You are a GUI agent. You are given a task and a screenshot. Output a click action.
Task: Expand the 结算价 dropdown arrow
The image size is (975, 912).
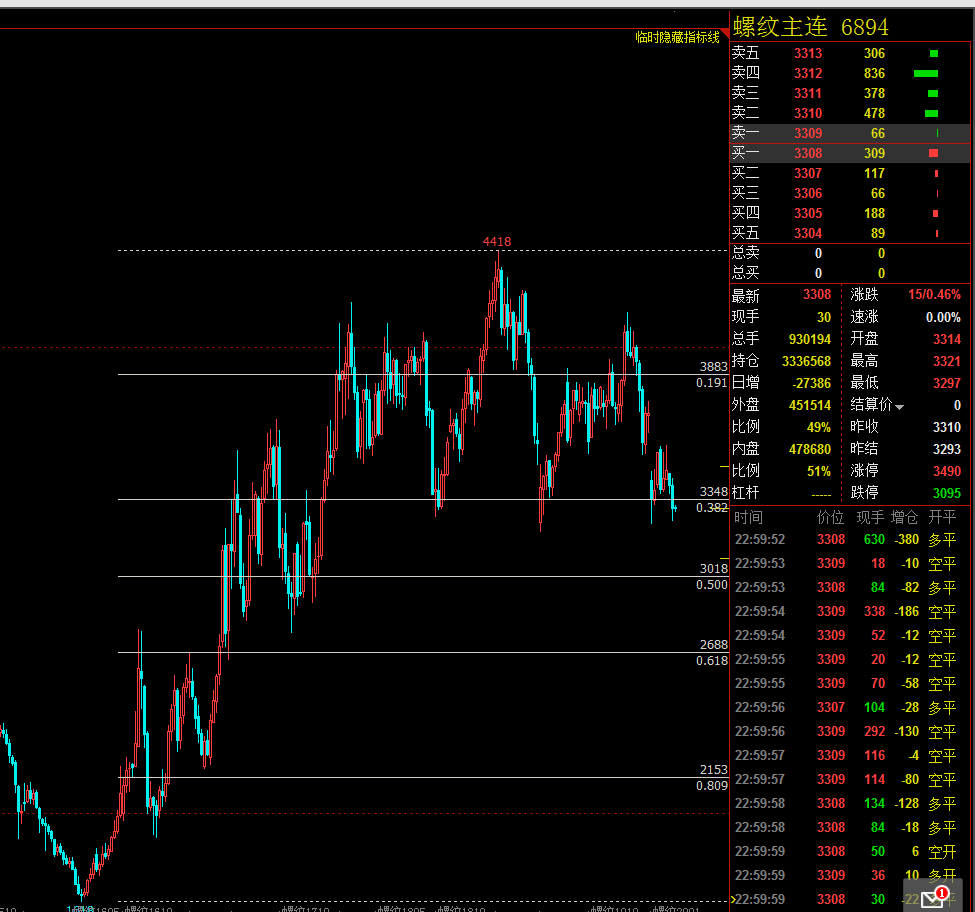click(899, 407)
